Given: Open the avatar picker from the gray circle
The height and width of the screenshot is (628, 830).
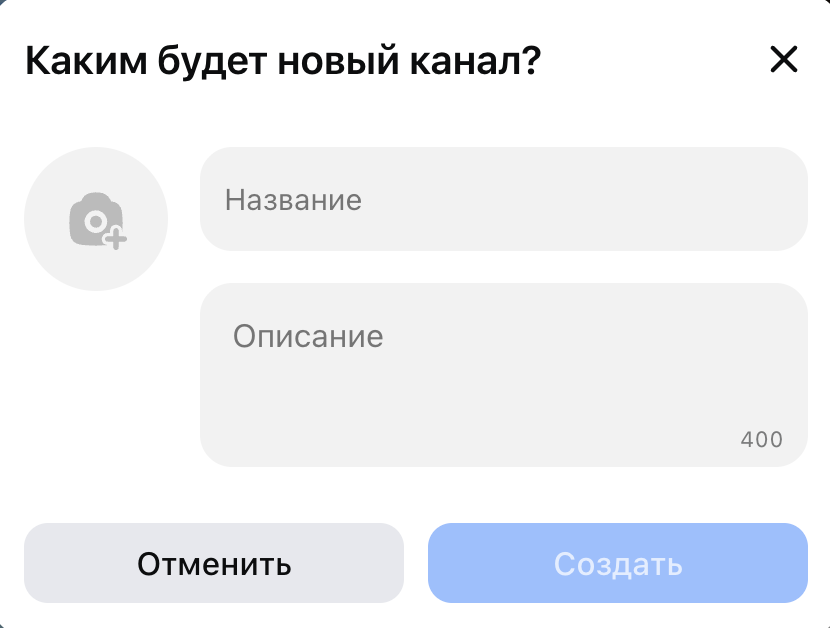Looking at the screenshot, I should click(96, 219).
